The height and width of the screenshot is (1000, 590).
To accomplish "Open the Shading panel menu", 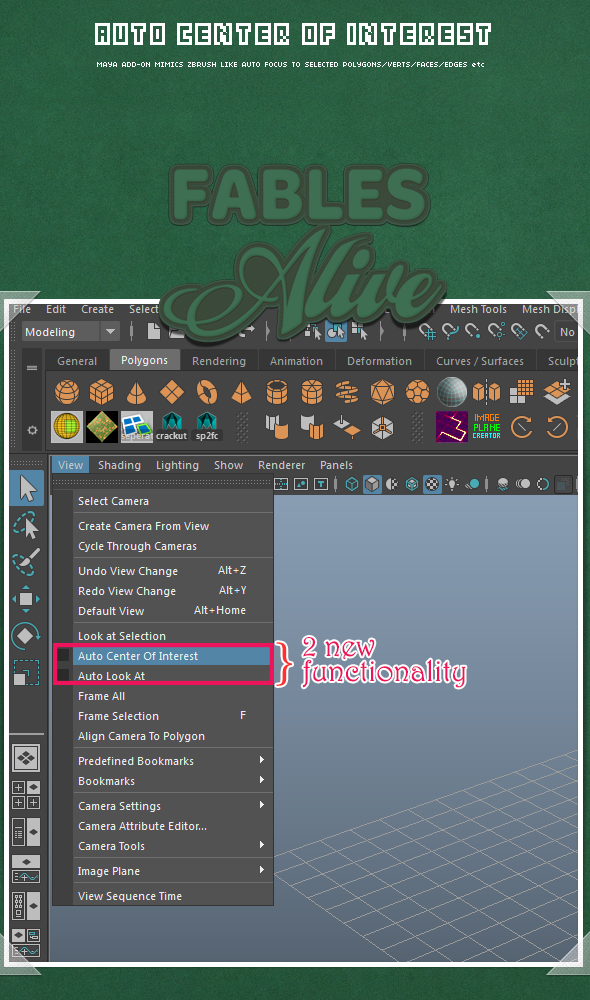I will click(x=119, y=465).
